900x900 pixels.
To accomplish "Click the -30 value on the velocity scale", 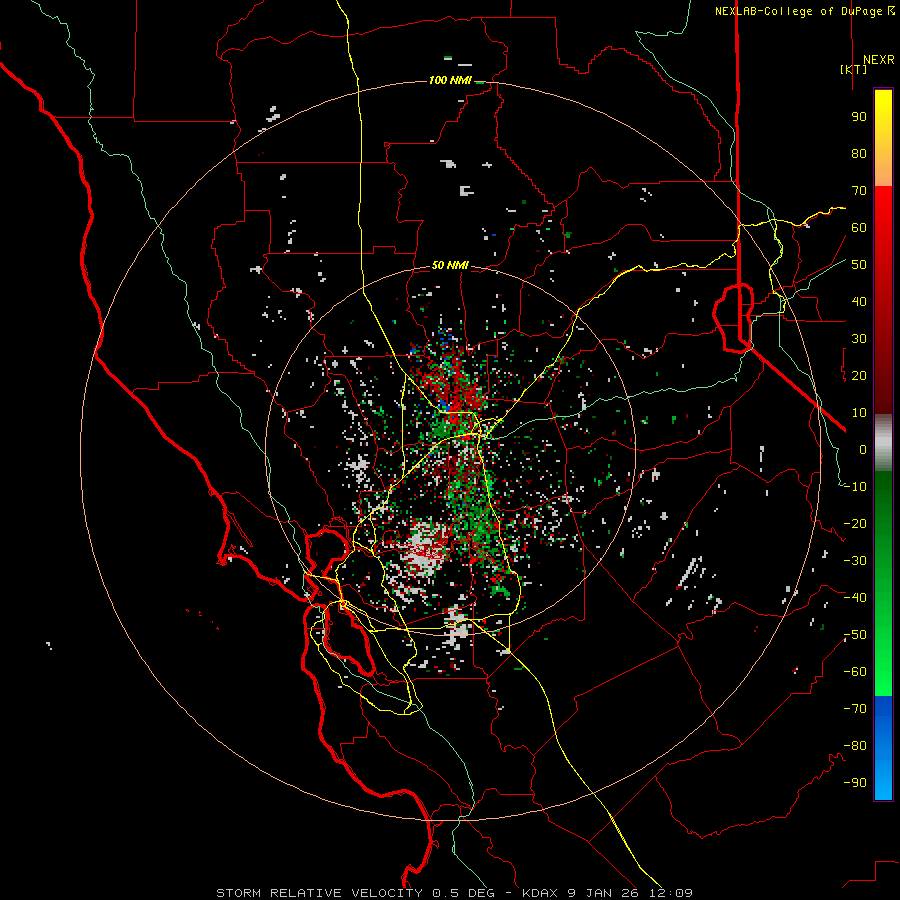I will point(855,561).
